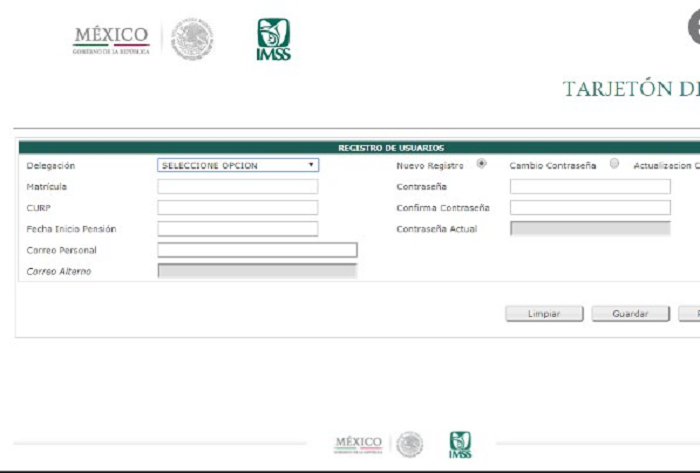Click the footer coat of arms seal
Image resolution: width=700 pixels, height=473 pixels.
coord(410,444)
